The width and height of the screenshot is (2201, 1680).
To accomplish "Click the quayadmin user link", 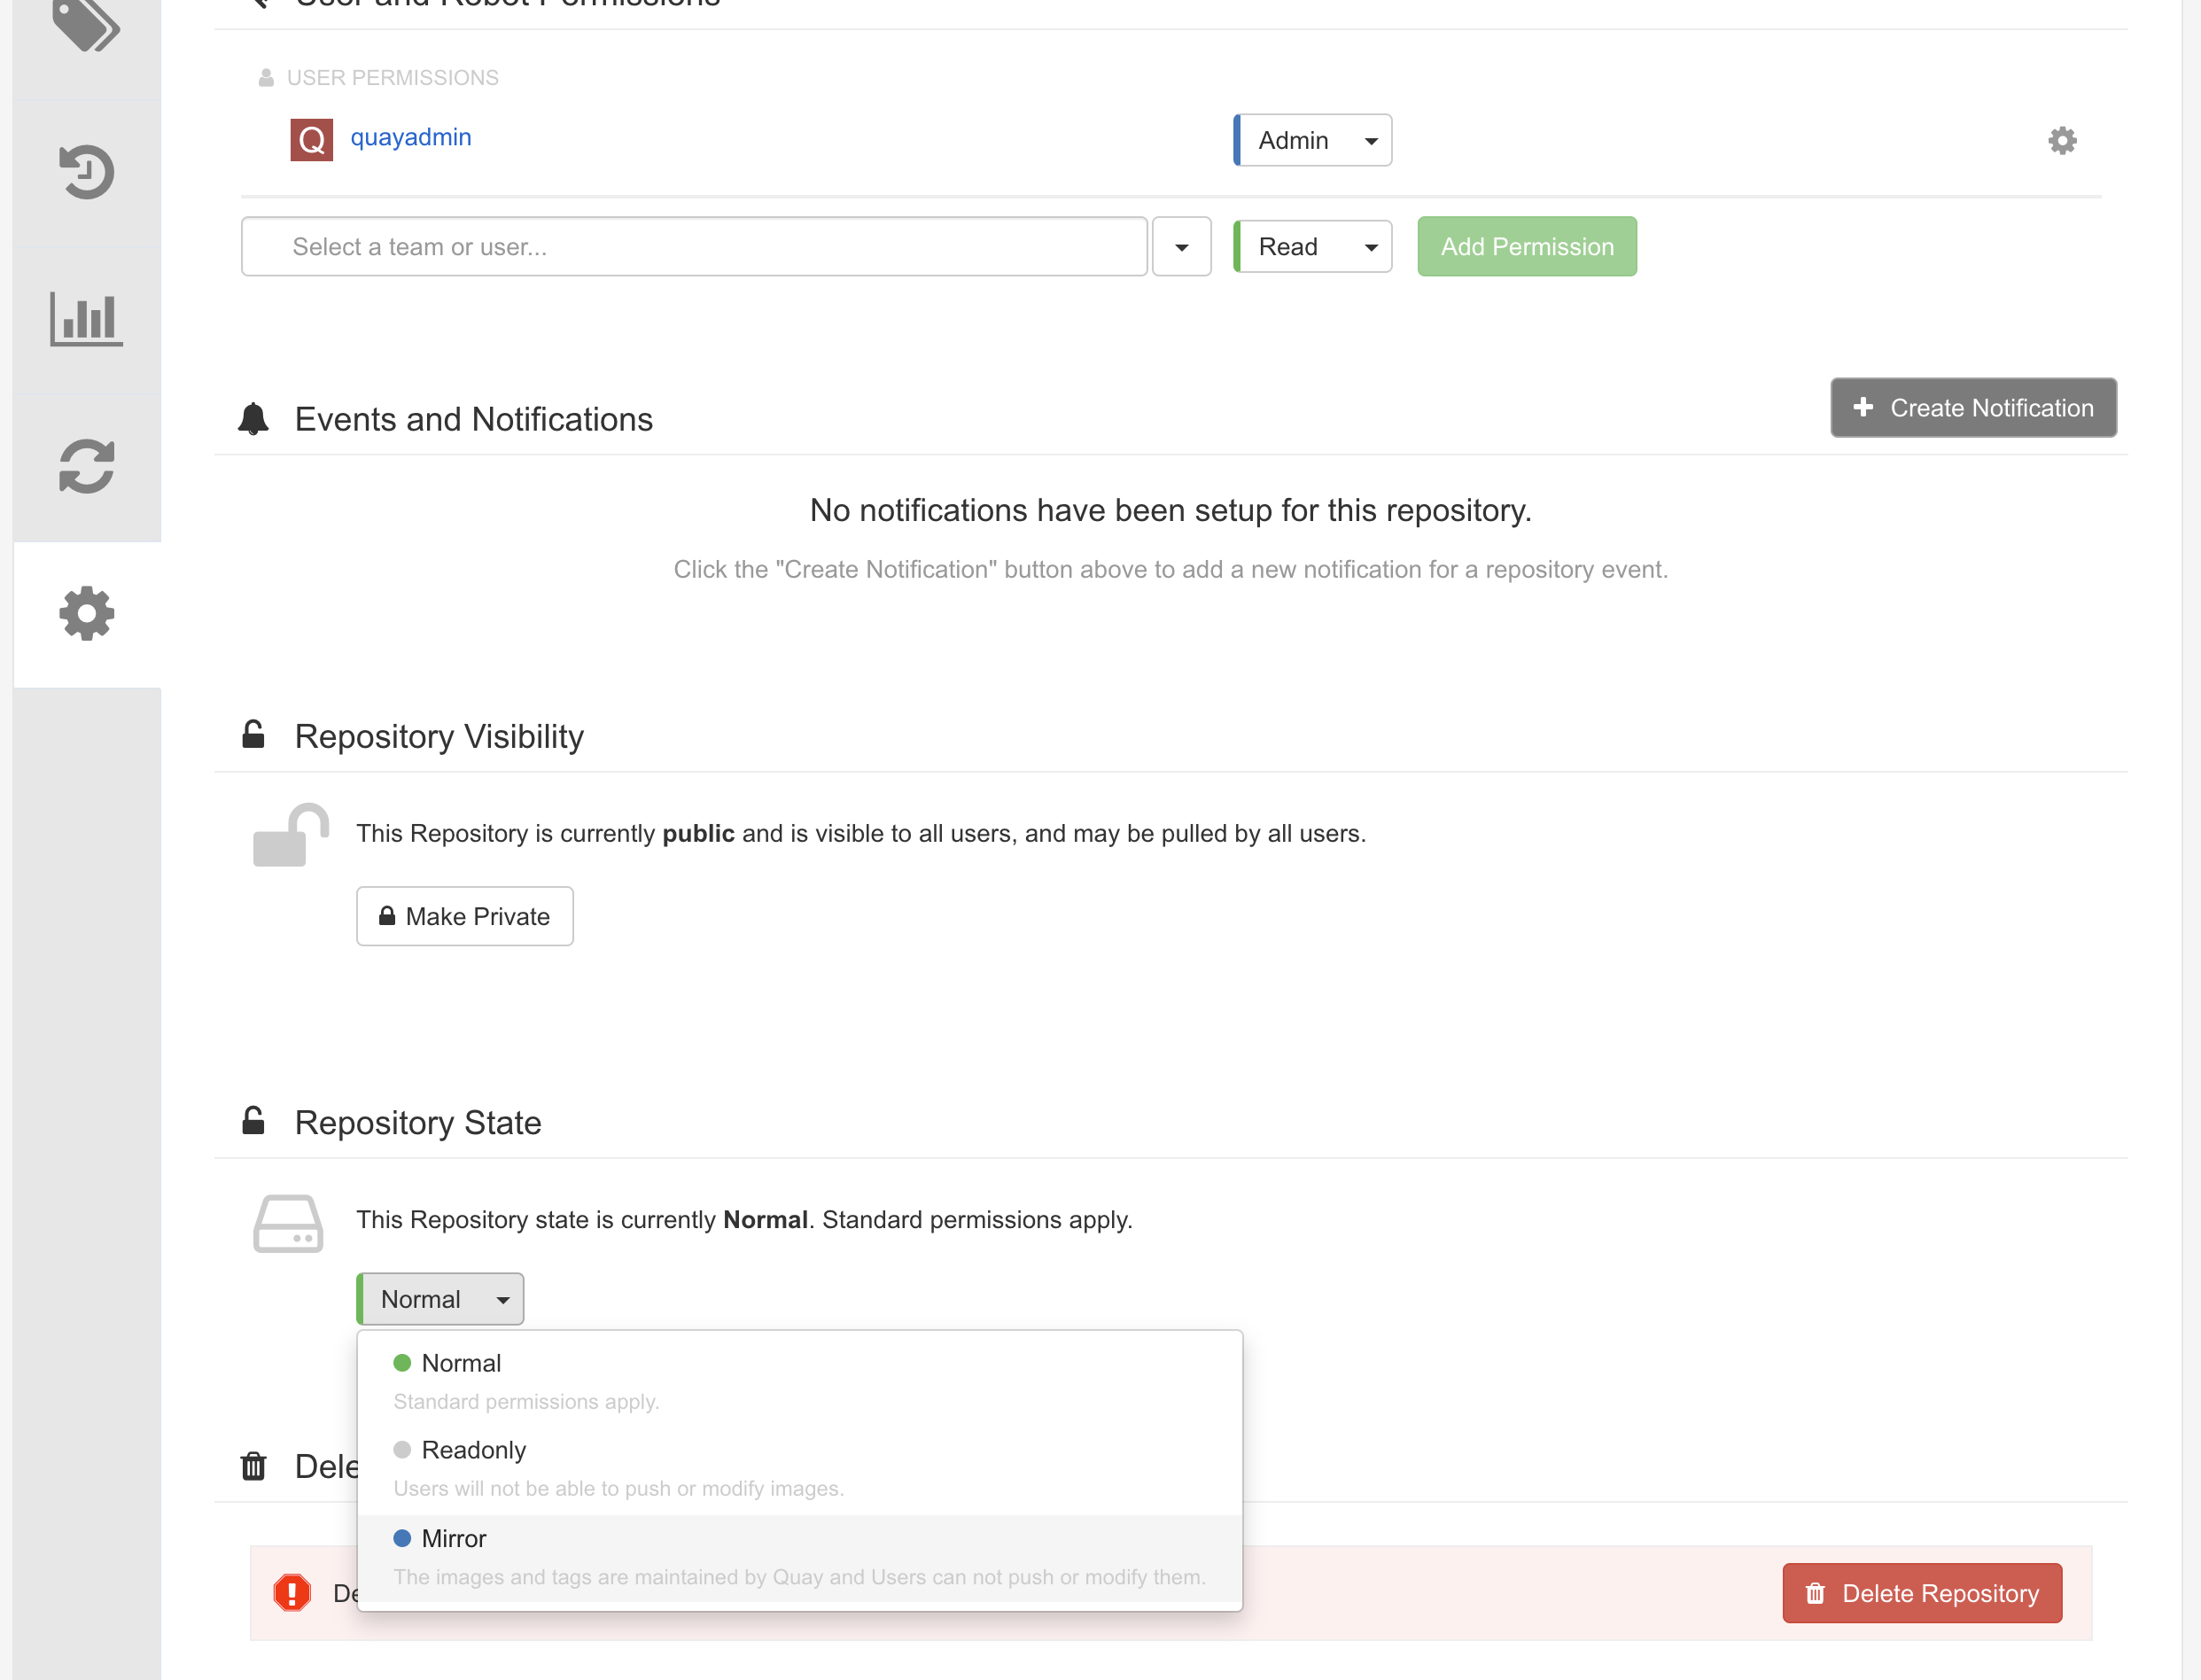I will (410, 137).
